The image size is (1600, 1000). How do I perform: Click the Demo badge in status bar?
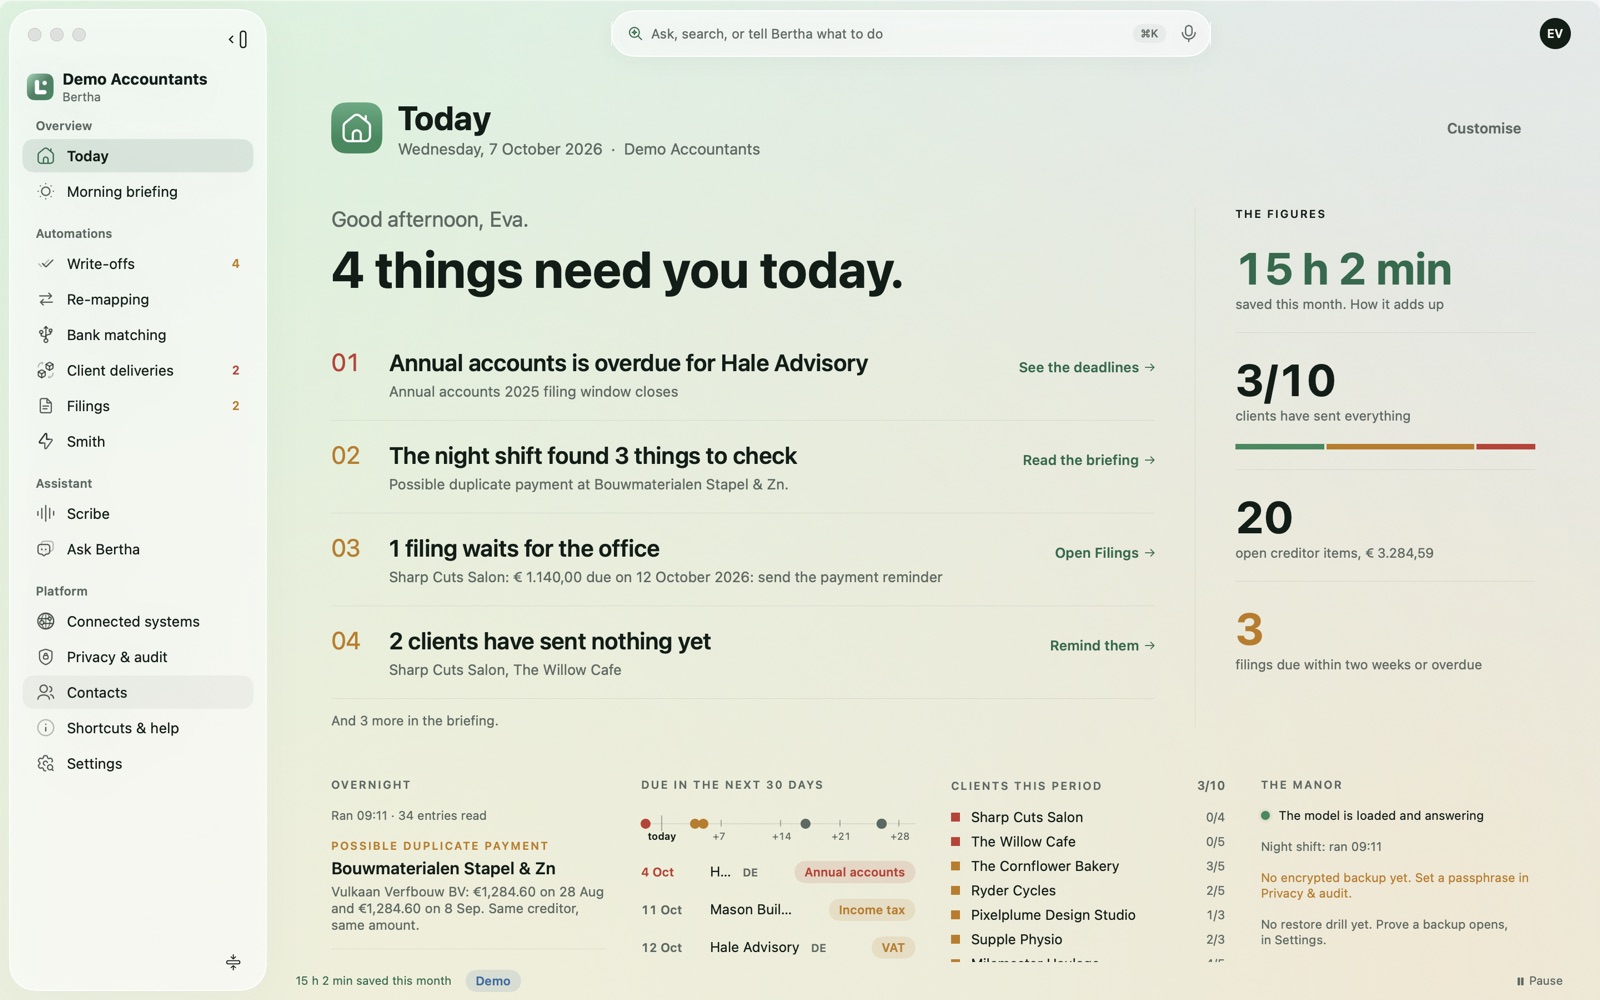(x=493, y=981)
